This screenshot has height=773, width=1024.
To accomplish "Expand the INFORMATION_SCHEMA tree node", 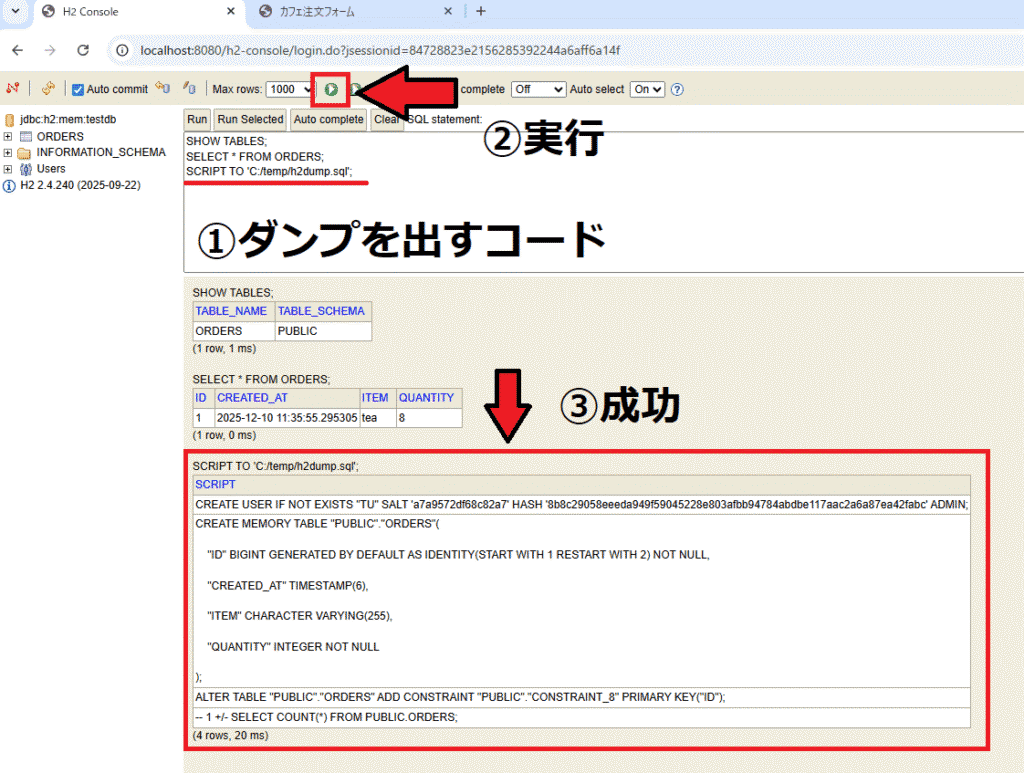I will coord(9,153).
